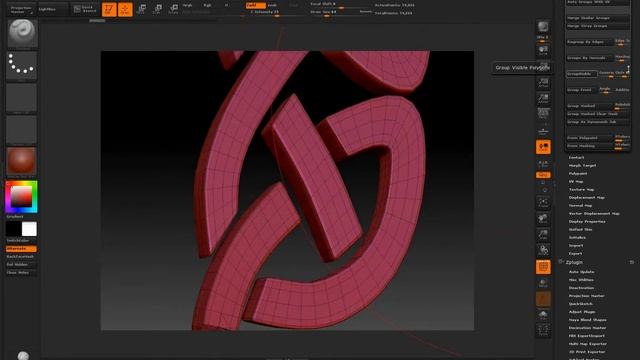This screenshot has width=640, height=360.
Task: Expand the Texture Map subpalette
Action: point(581,189)
